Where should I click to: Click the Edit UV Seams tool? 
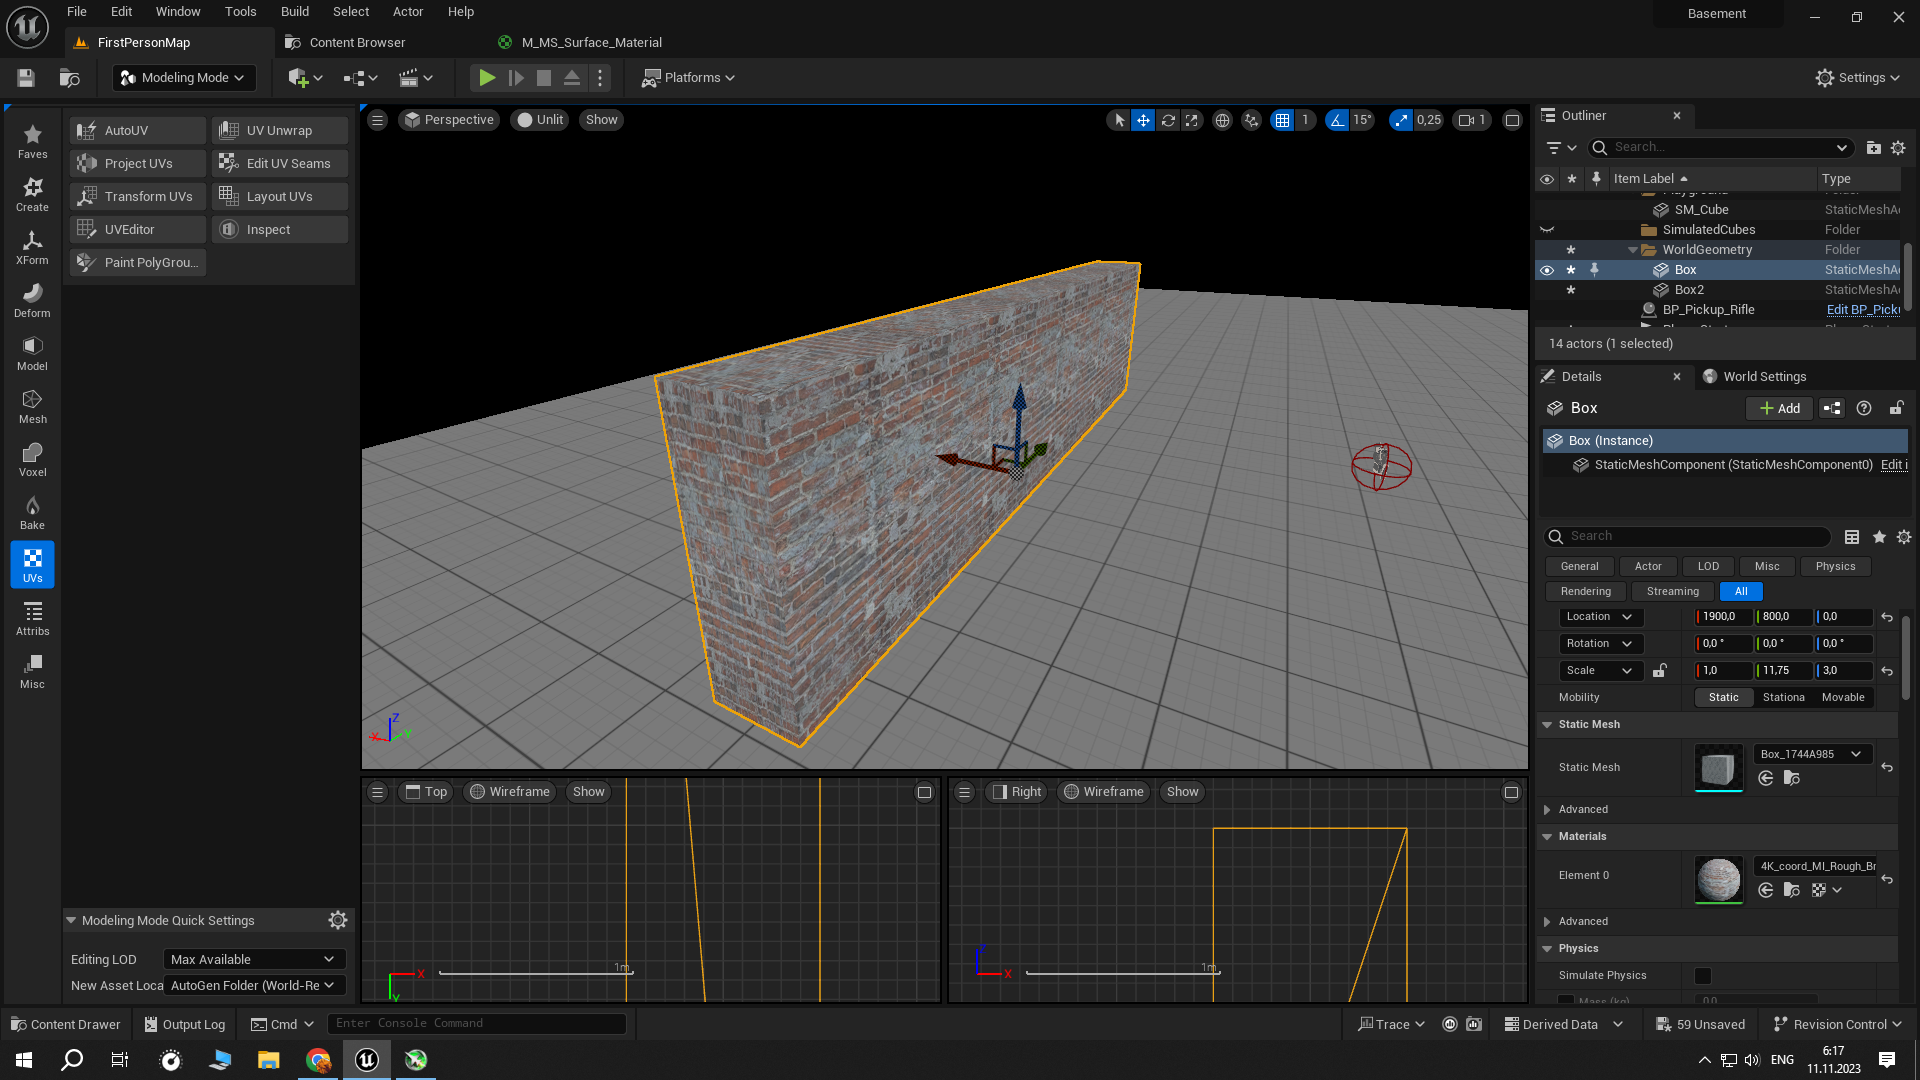[280, 163]
